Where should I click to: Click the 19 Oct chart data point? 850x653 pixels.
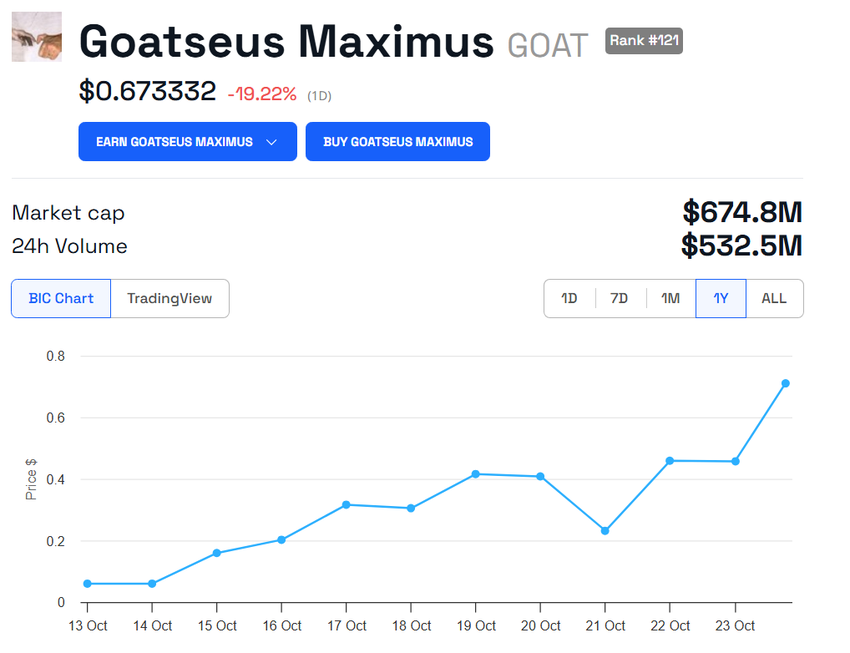pos(475,474)
